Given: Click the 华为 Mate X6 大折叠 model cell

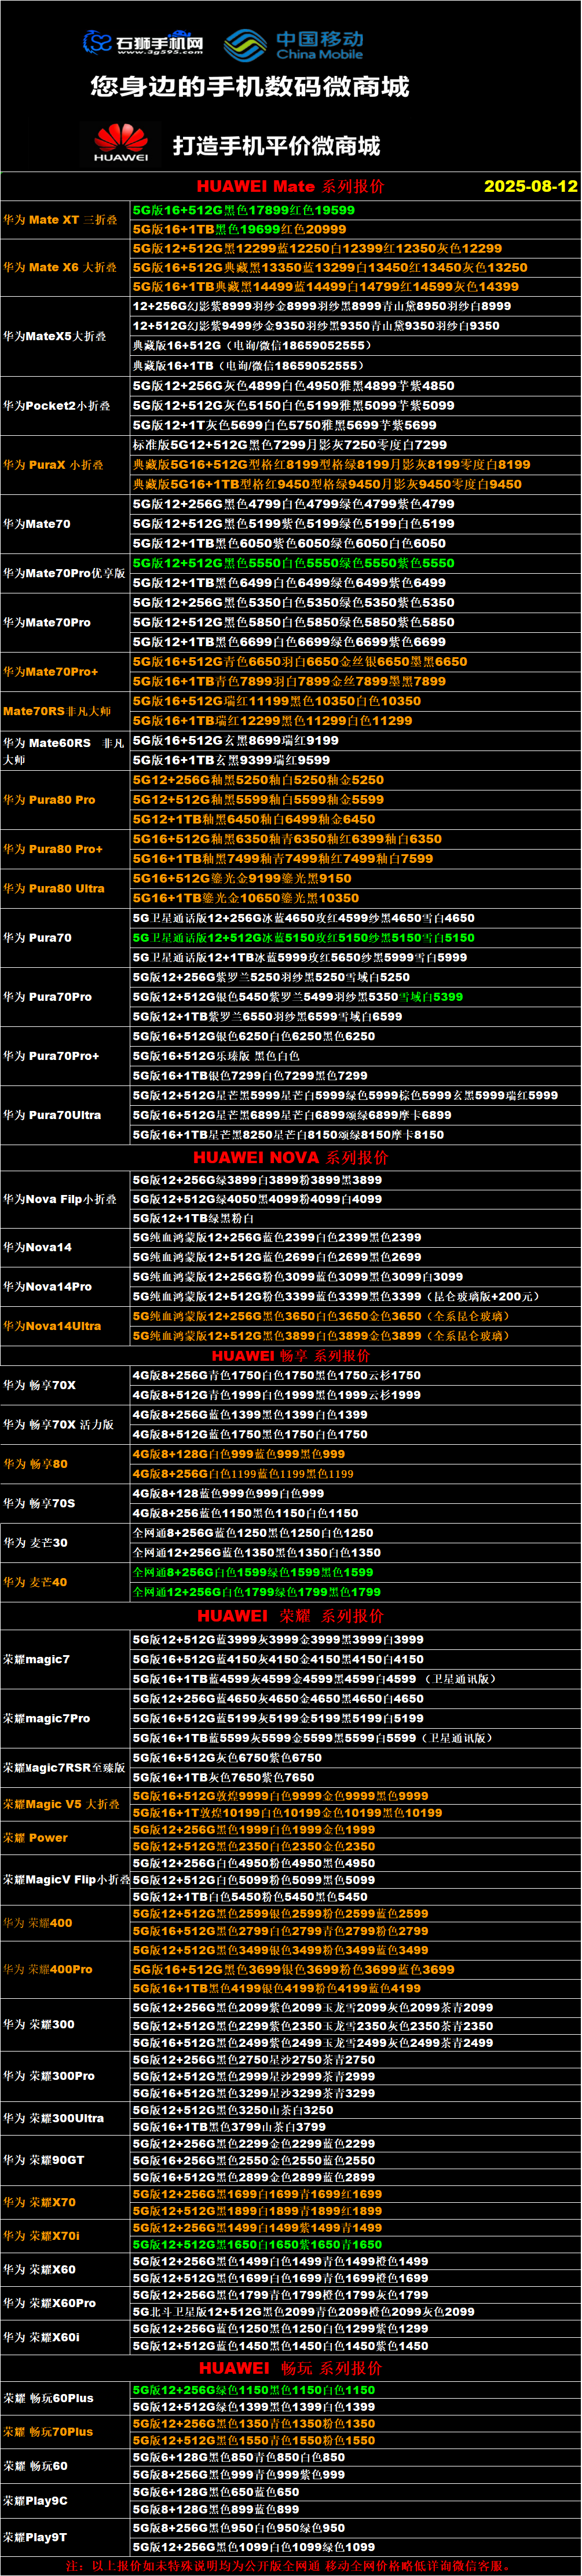Looking at the screenshot, I should pos(65,268).
